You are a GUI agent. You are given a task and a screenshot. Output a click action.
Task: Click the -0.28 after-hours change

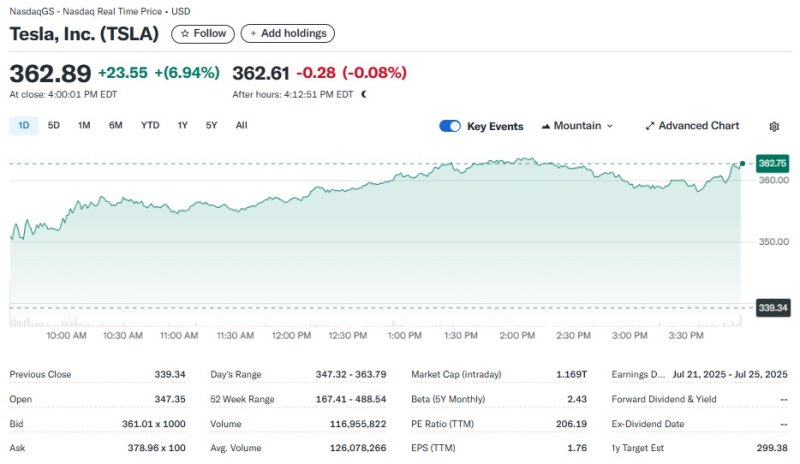[316, 73]
